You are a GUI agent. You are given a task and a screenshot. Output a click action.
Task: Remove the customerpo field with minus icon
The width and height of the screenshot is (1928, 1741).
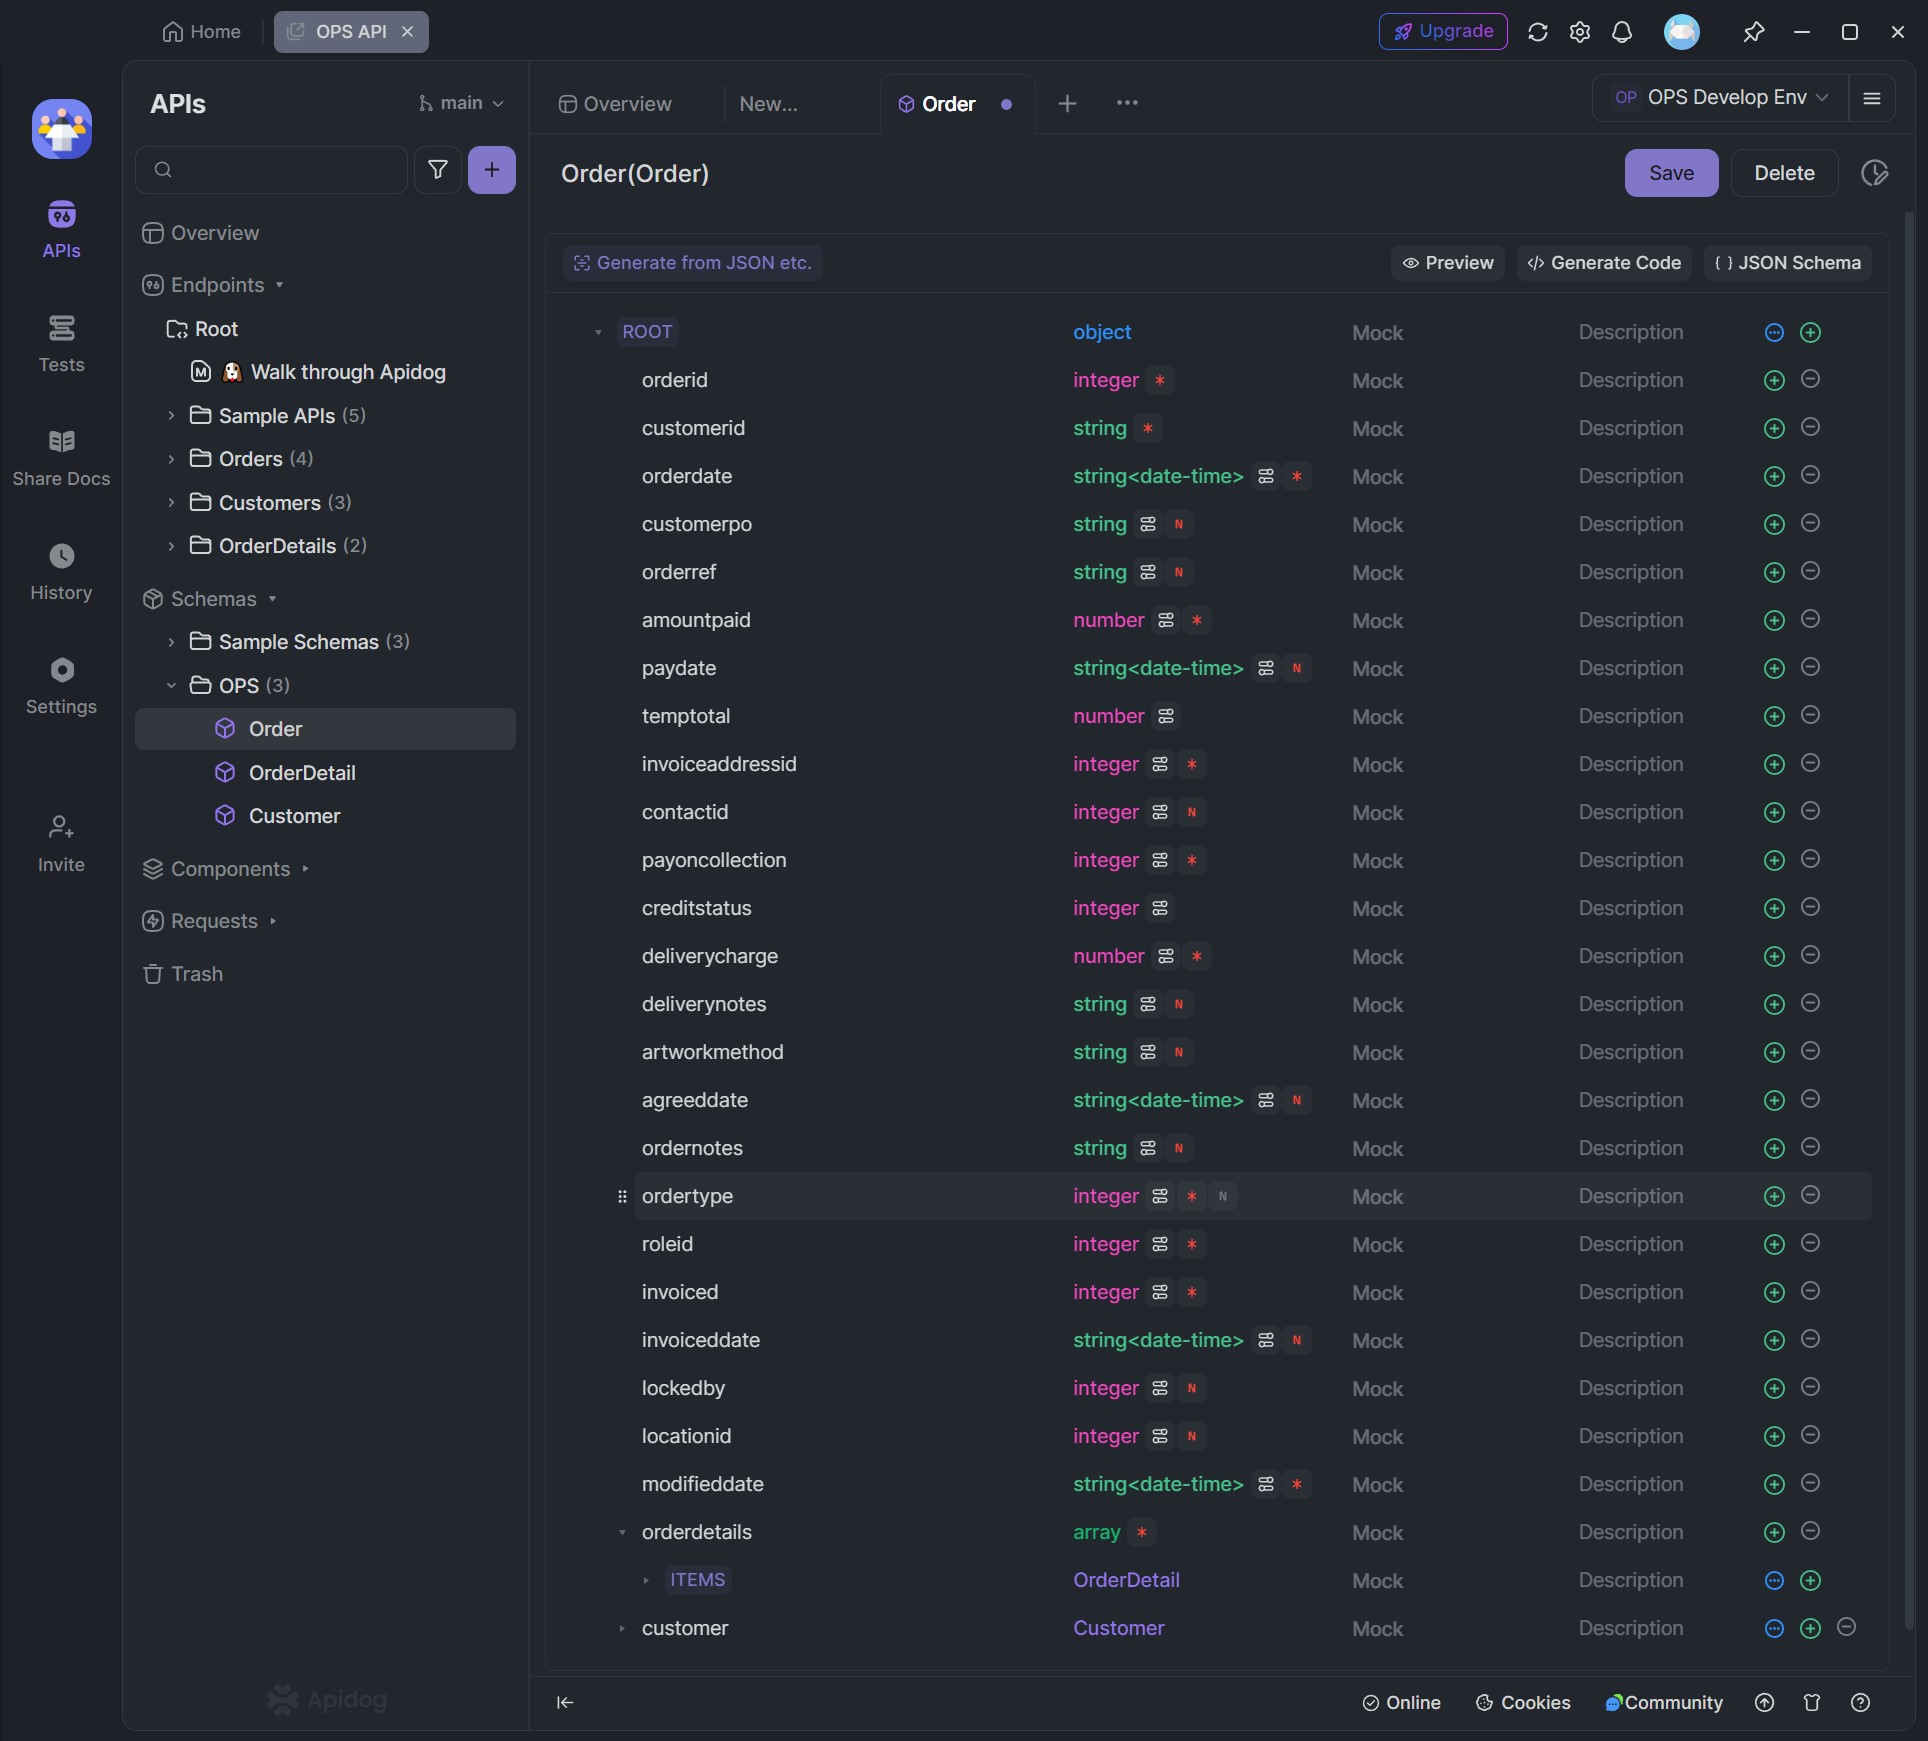(1810, 523)
